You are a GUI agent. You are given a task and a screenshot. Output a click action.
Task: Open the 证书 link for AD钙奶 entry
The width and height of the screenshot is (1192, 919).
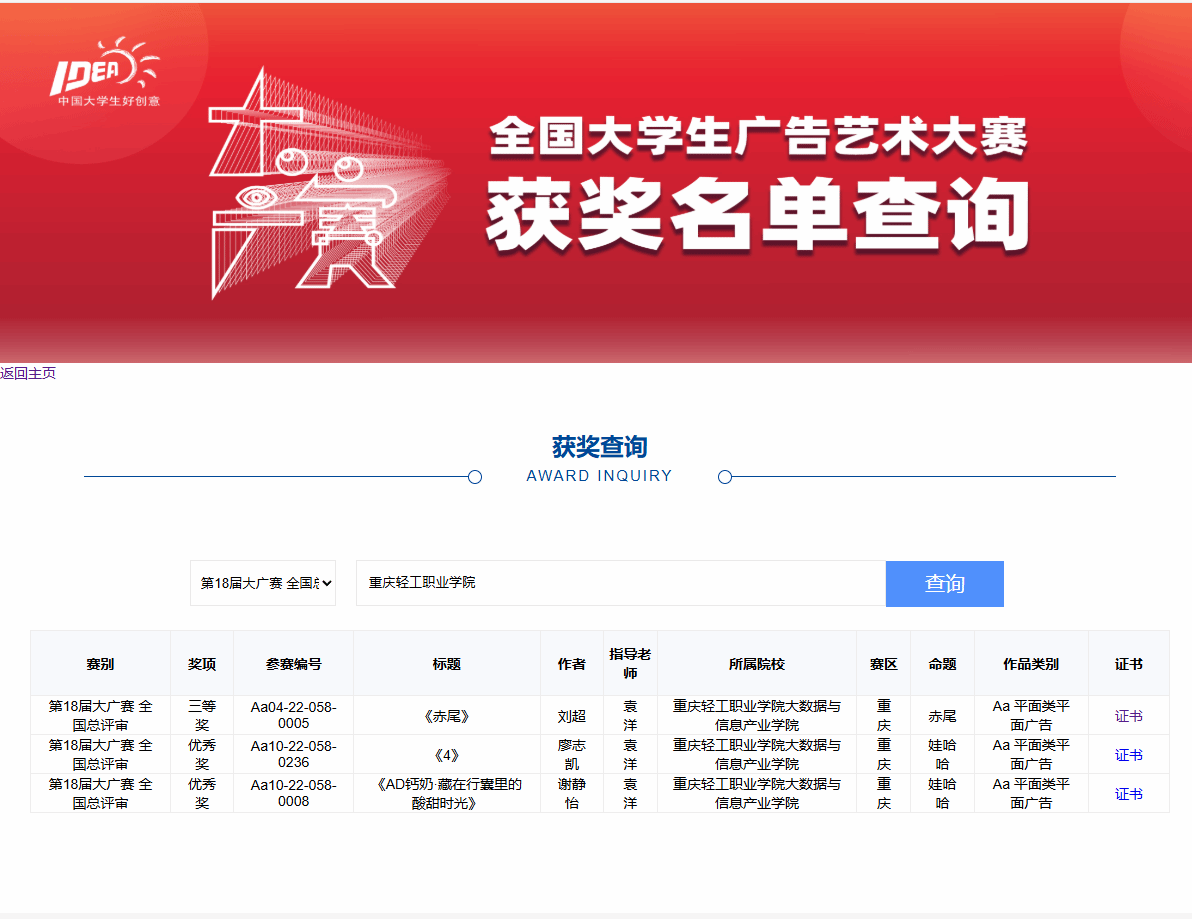[x=1128, y=794]
